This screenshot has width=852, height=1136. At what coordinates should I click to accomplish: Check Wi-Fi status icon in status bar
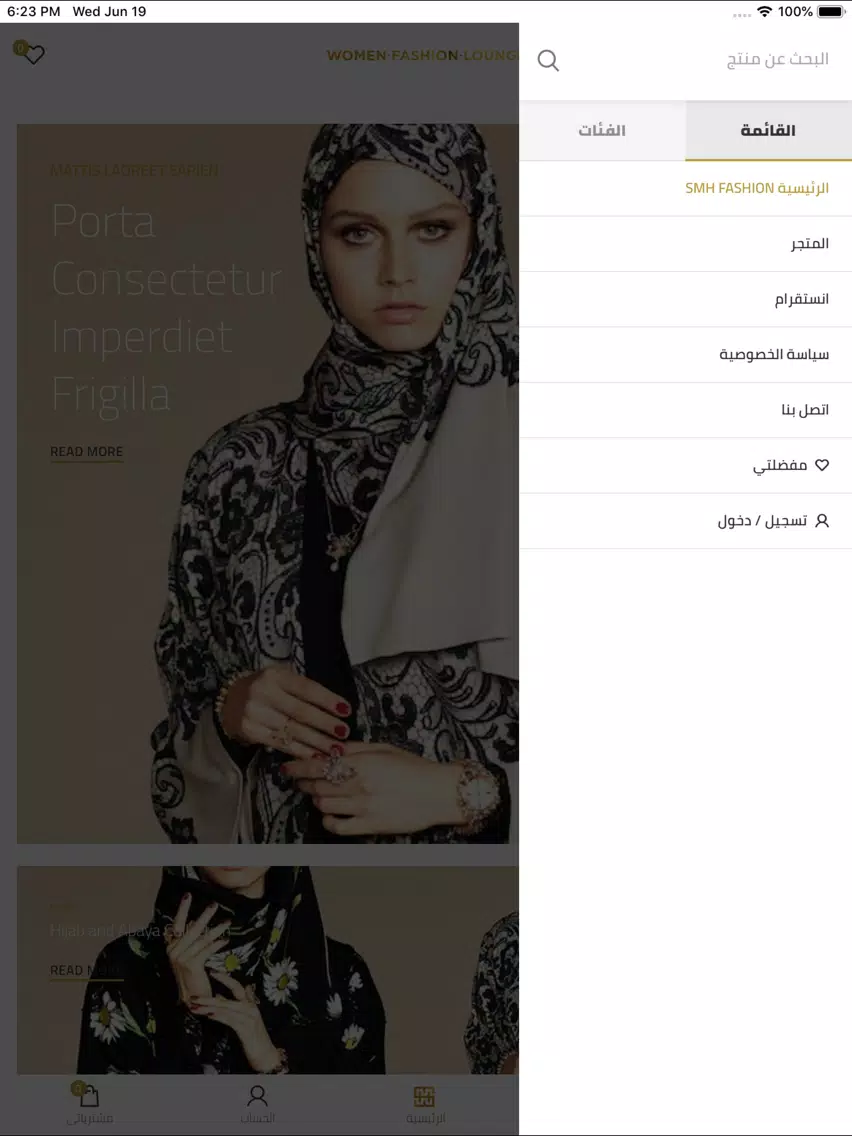[764, 12]
